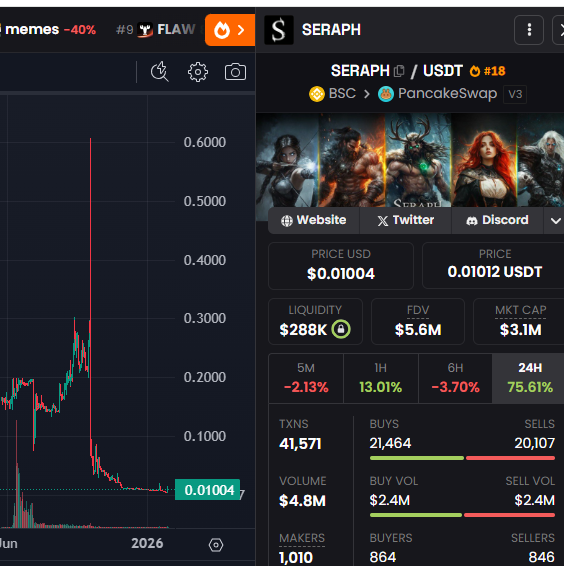Select the 6H timeframe tab
Screen dimensions: 564x566
tap(455, 378)
